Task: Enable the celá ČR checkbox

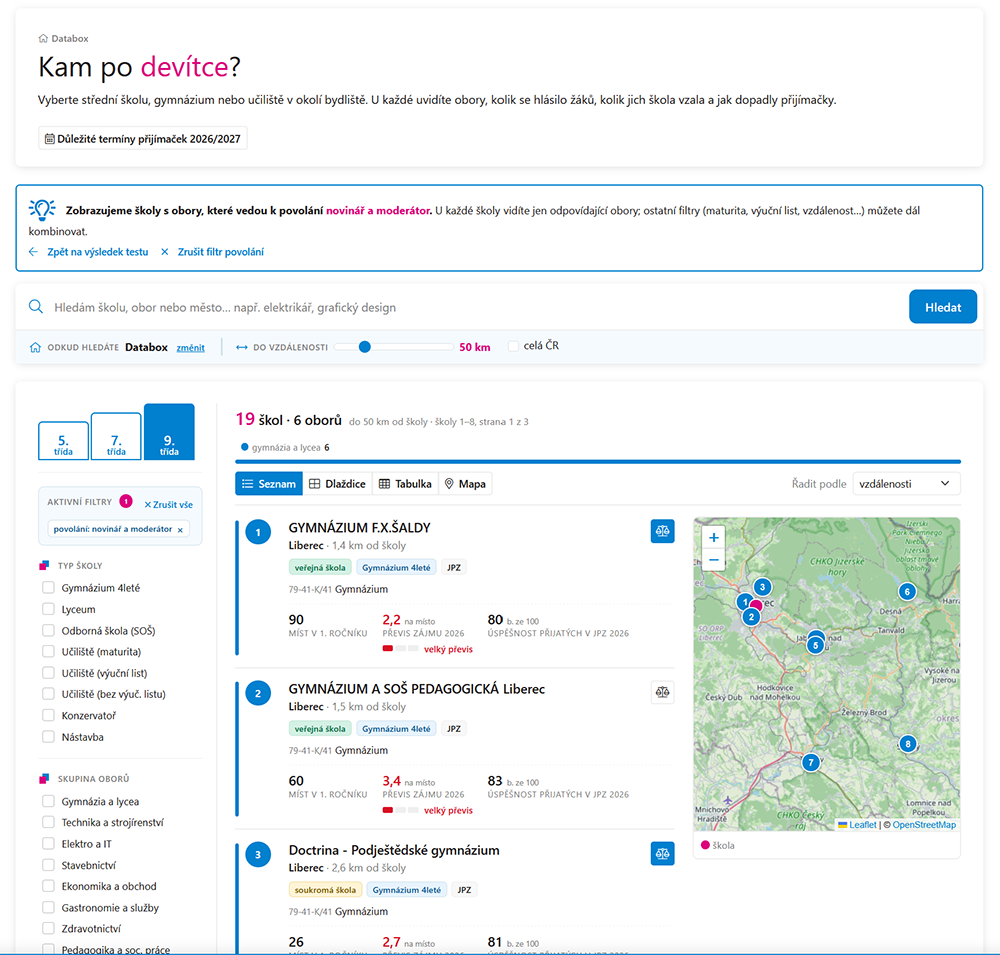Action: coord(513,346)
